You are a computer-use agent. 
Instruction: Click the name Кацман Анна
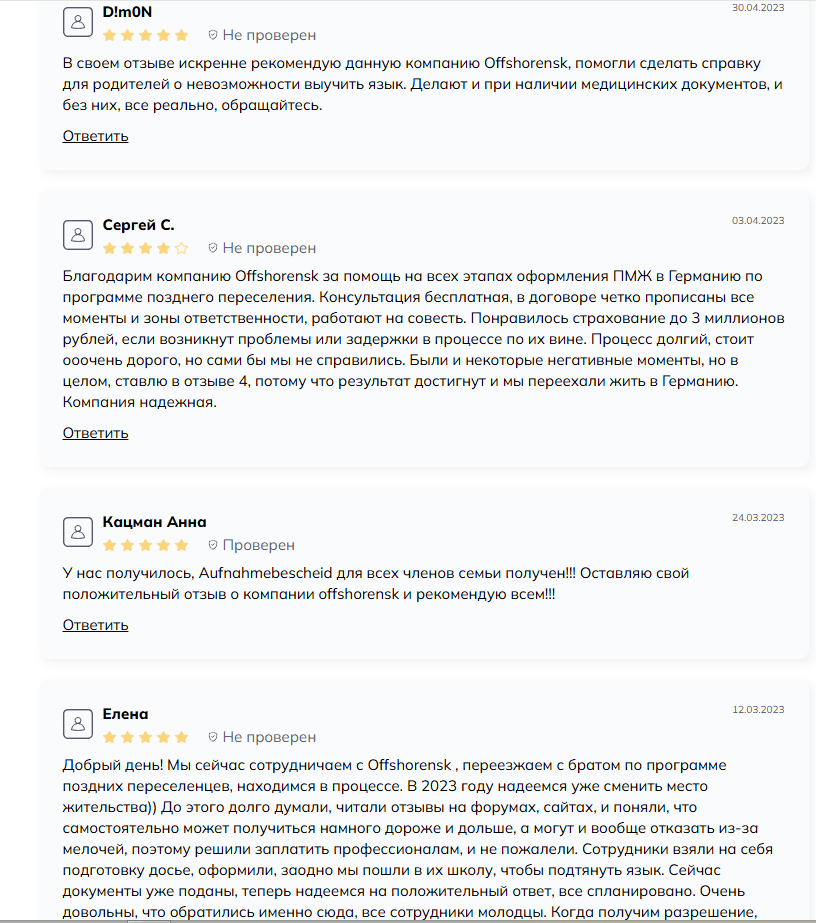click(154, 522)
